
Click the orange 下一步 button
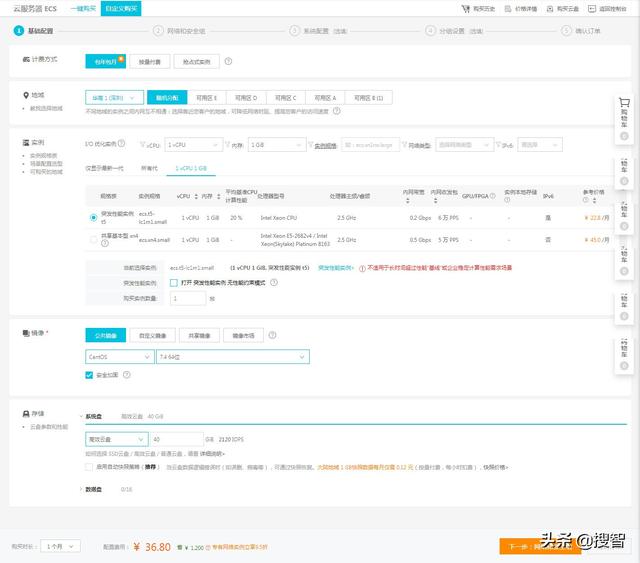coord(540,546)
